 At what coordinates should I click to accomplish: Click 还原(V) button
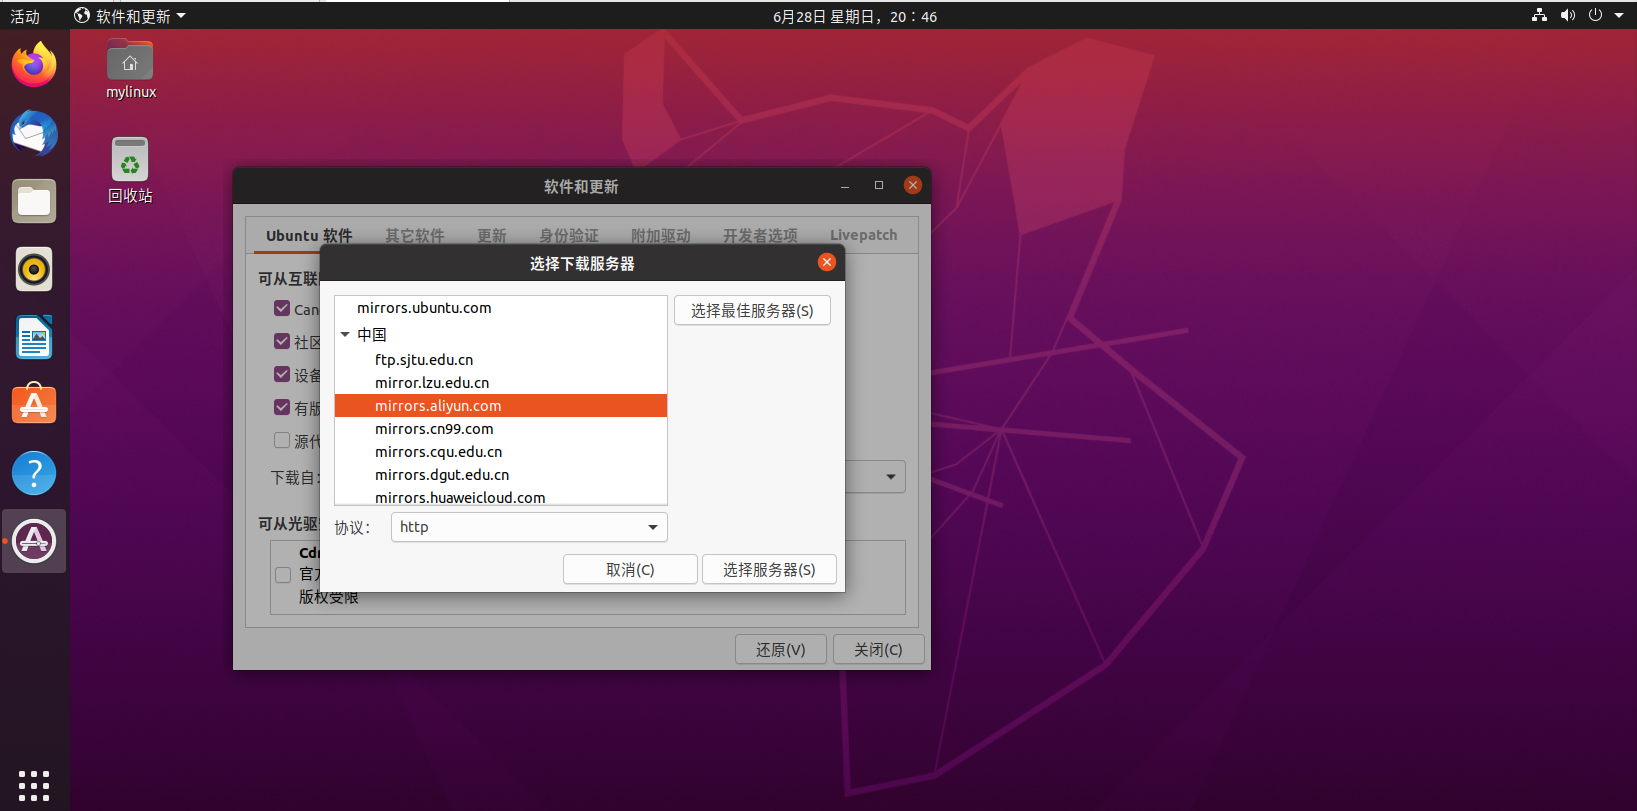coord(780,649)
